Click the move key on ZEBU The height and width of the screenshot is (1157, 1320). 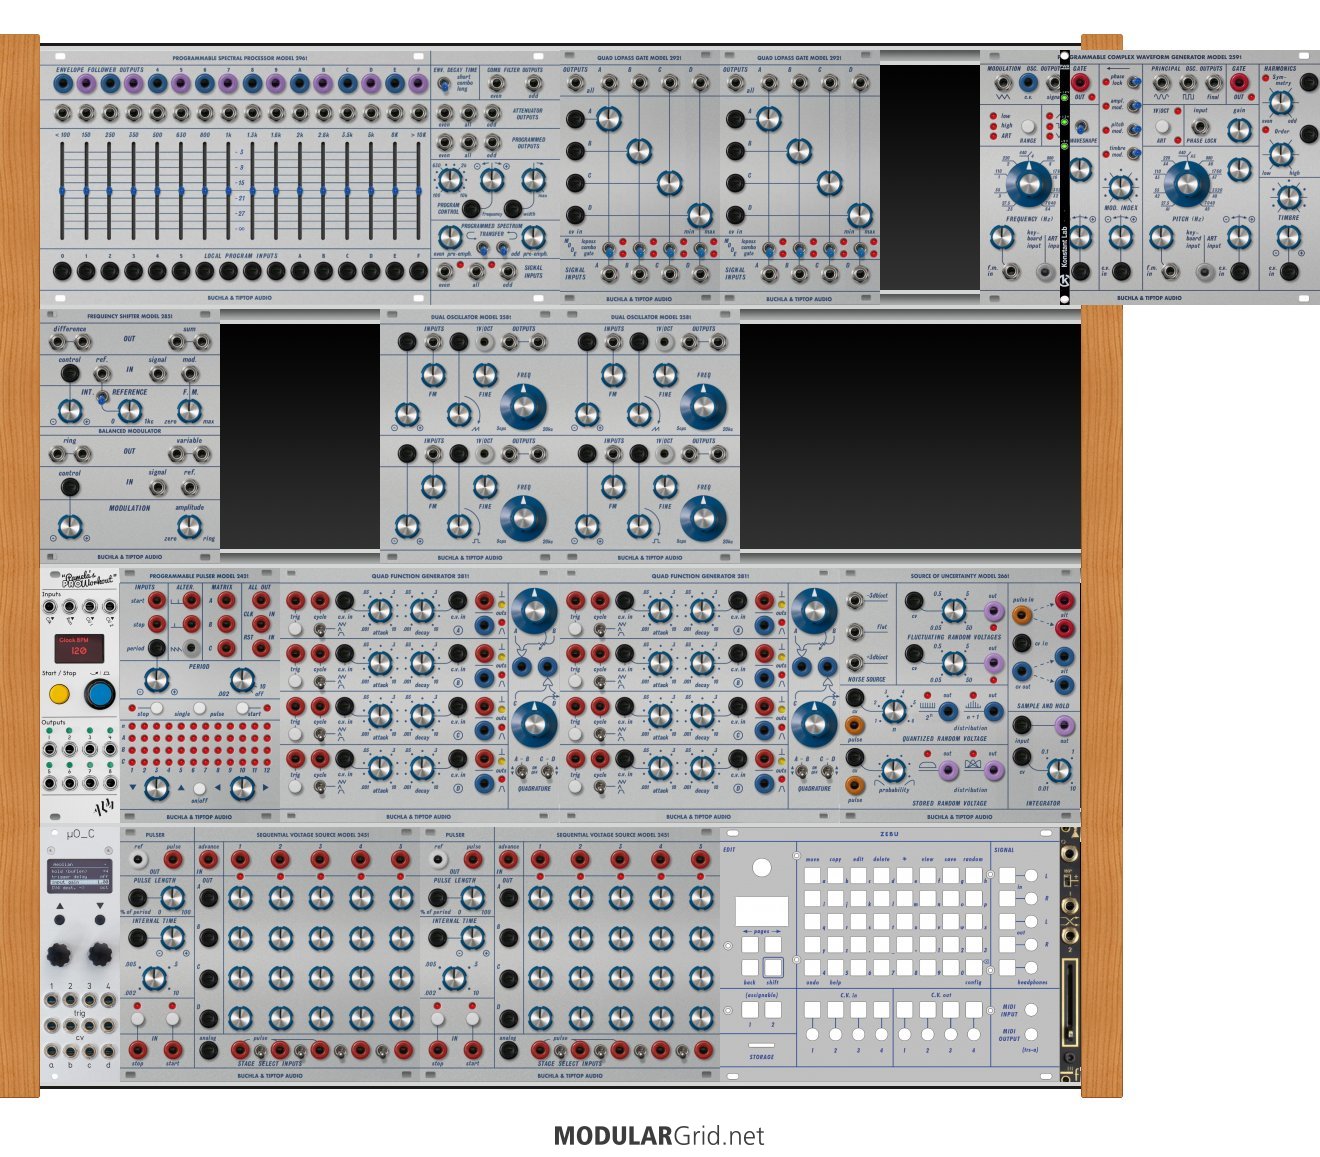pyautogui.click(x=812, y=875)
